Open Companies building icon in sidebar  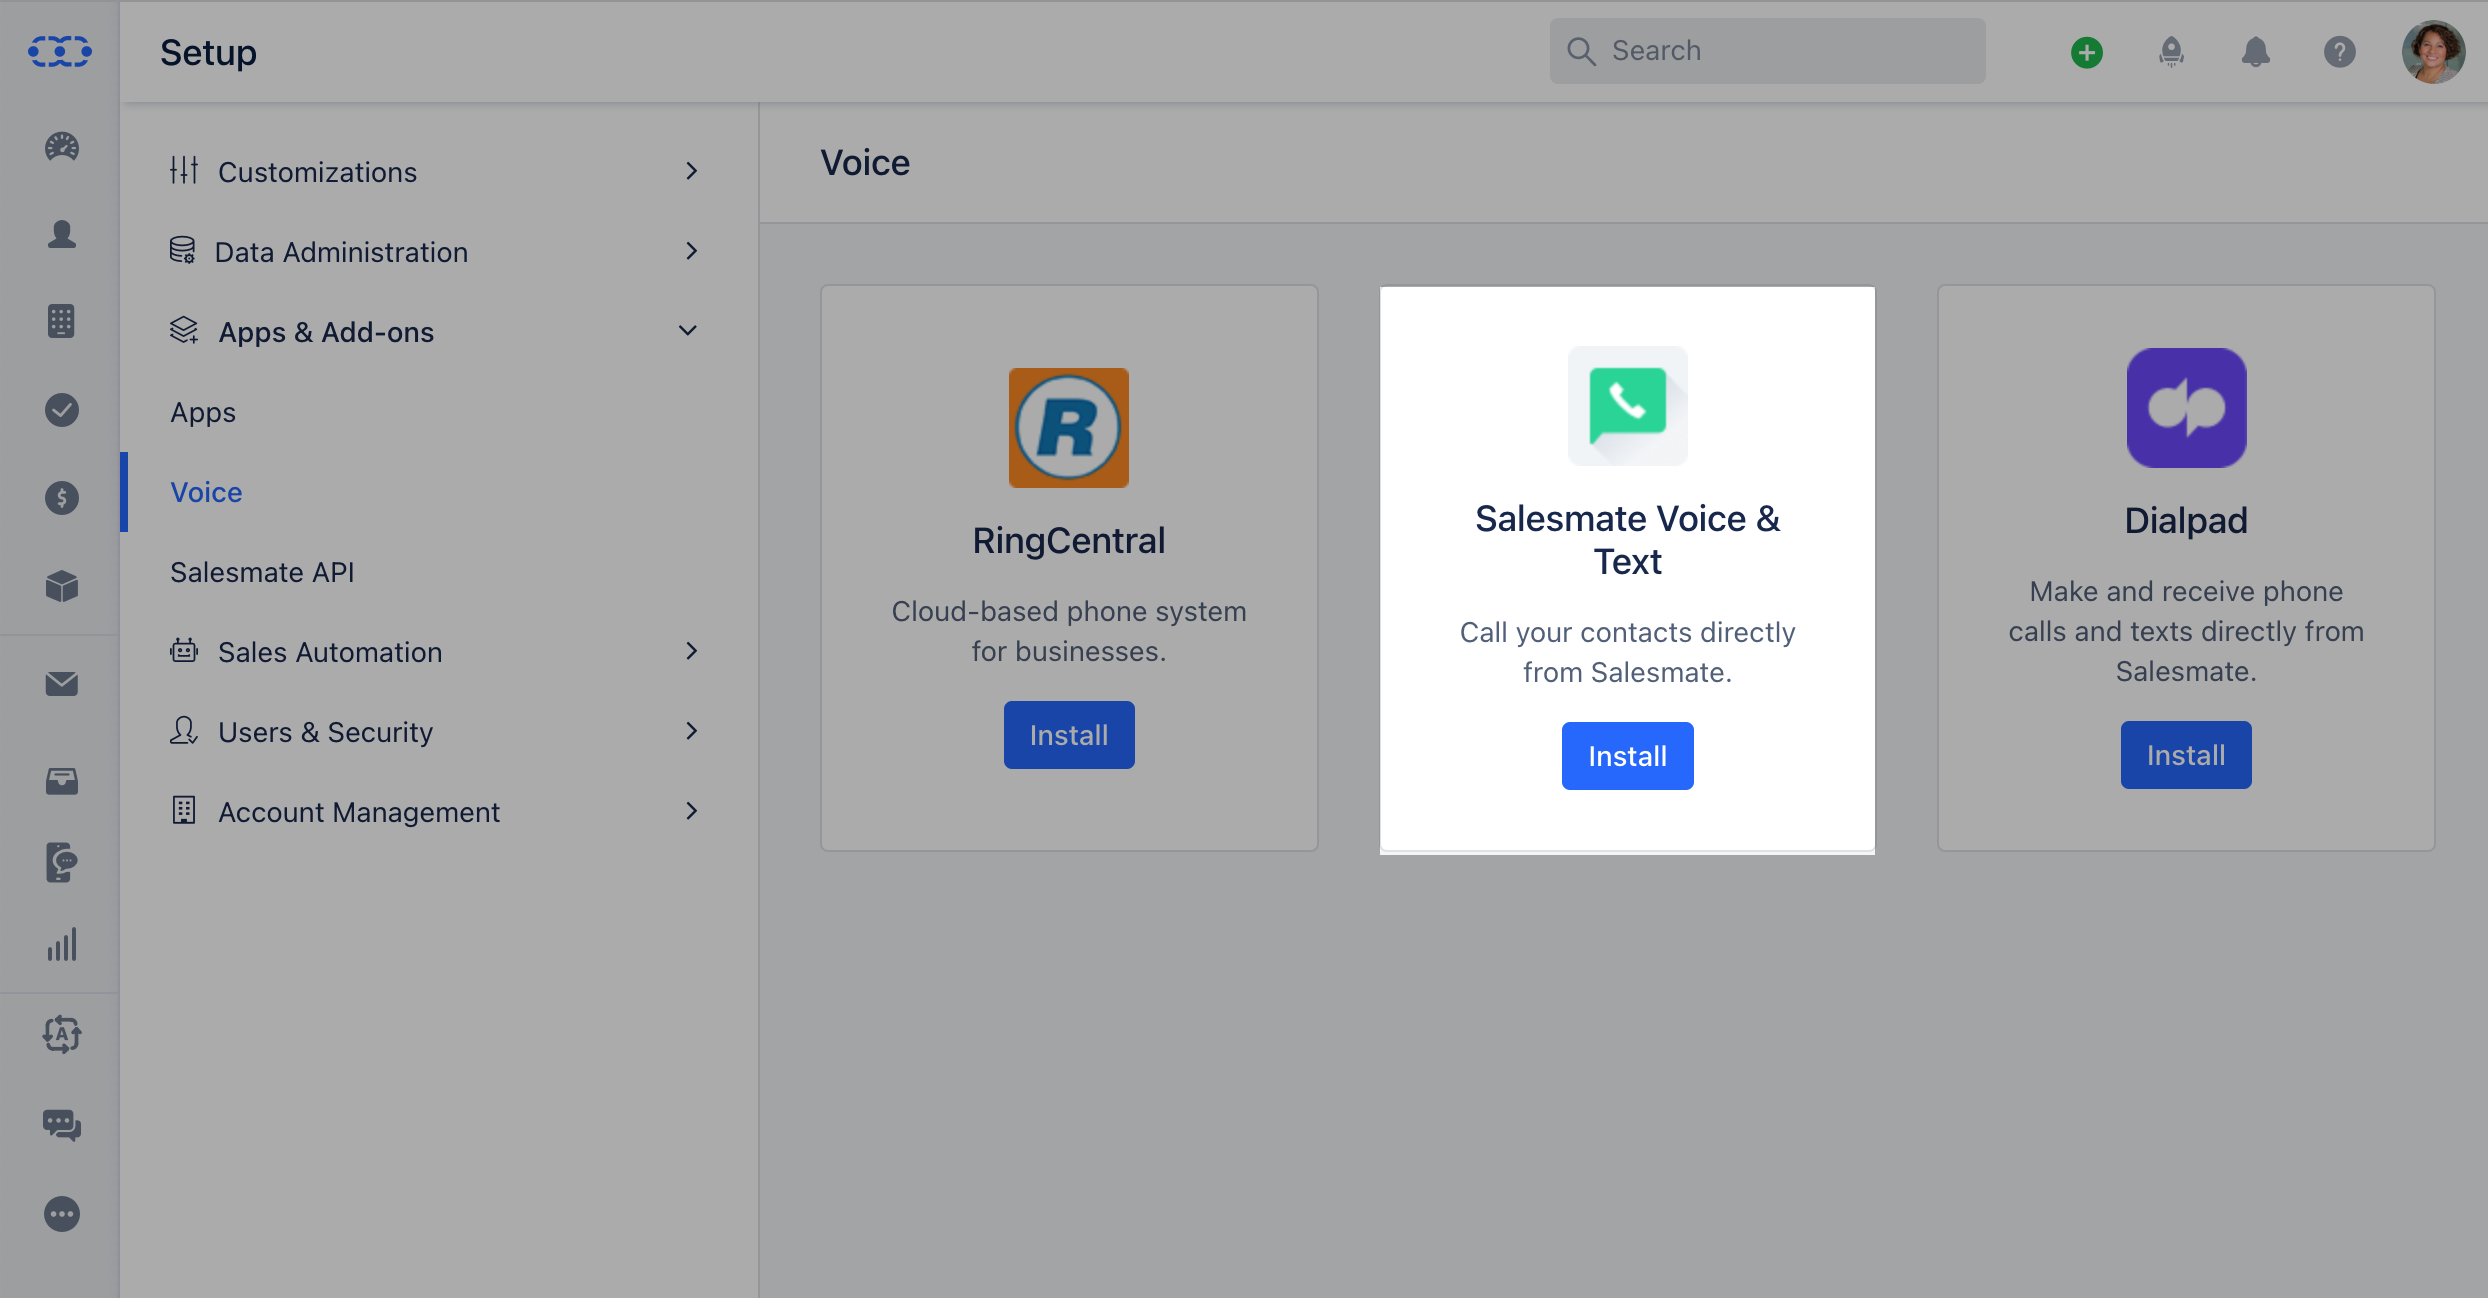click(x=62, y=322)
